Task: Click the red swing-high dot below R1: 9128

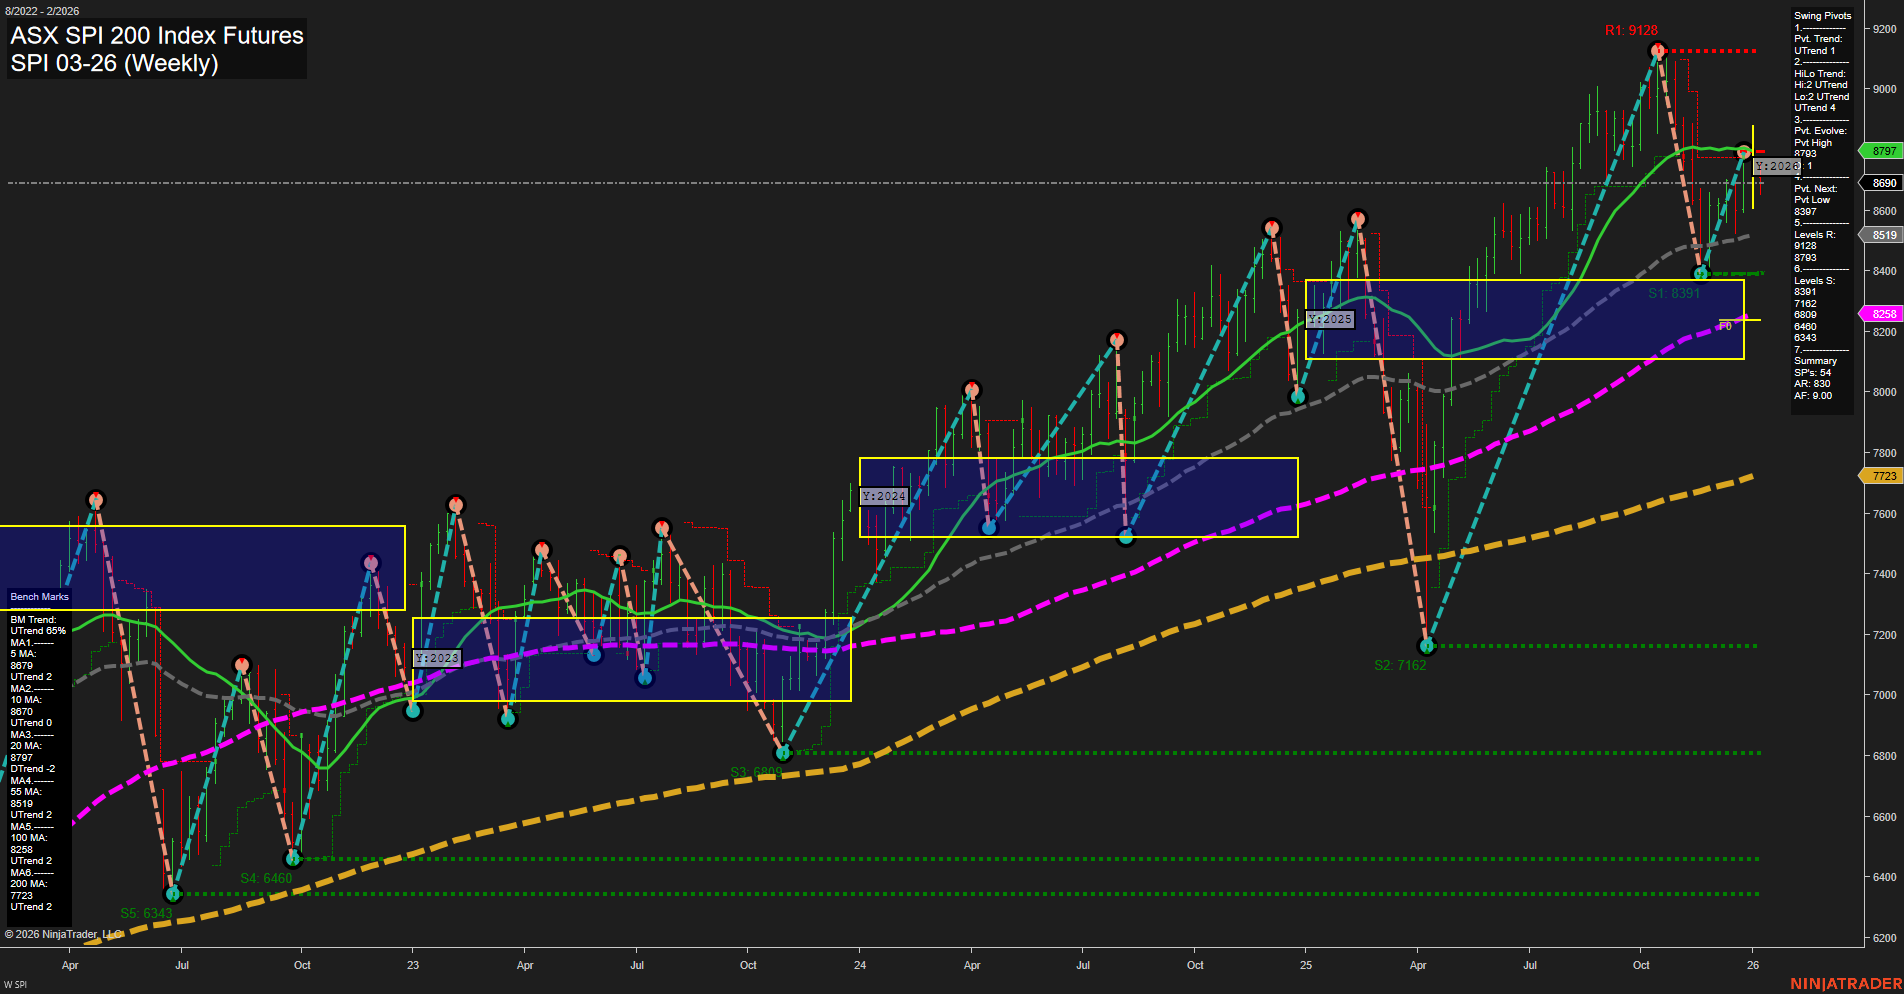Action: point(1656,51)
